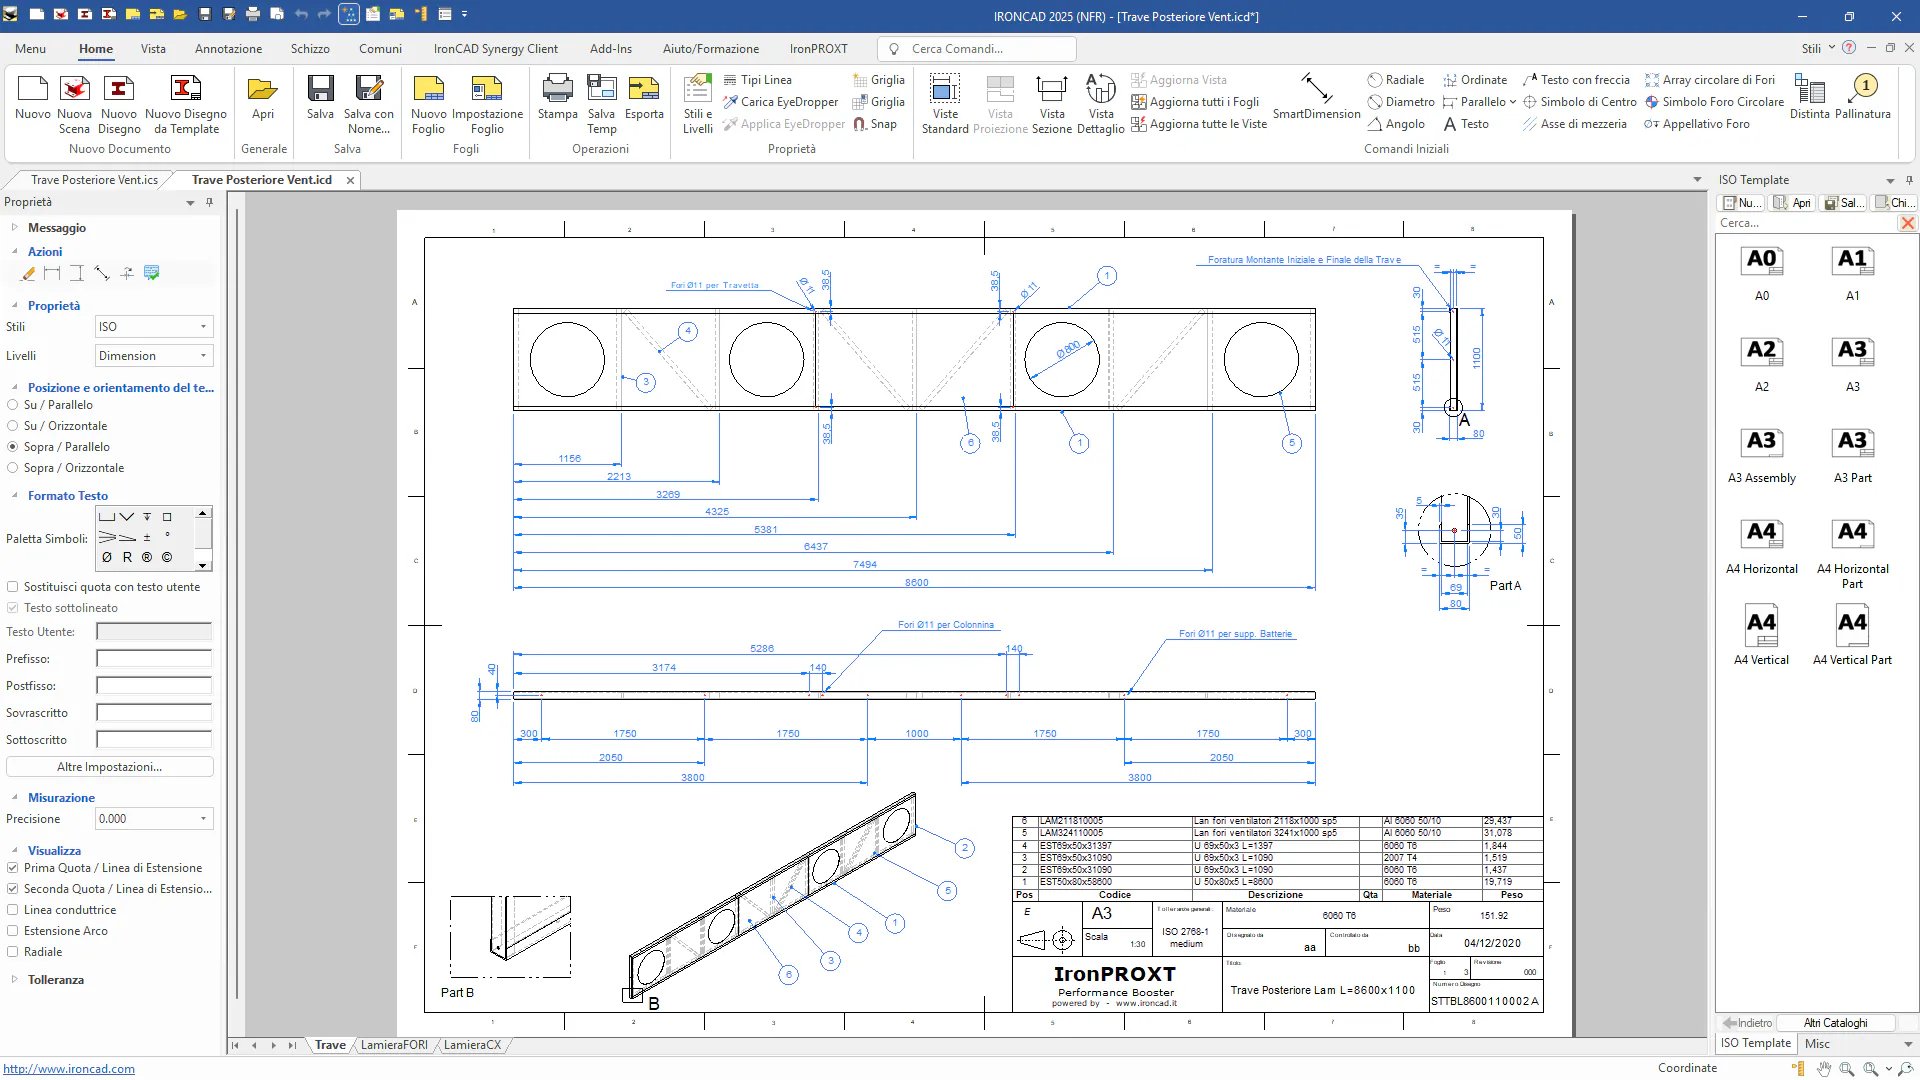
Task: Activate the SmartDimension tool
Action: click(1316, 98)
